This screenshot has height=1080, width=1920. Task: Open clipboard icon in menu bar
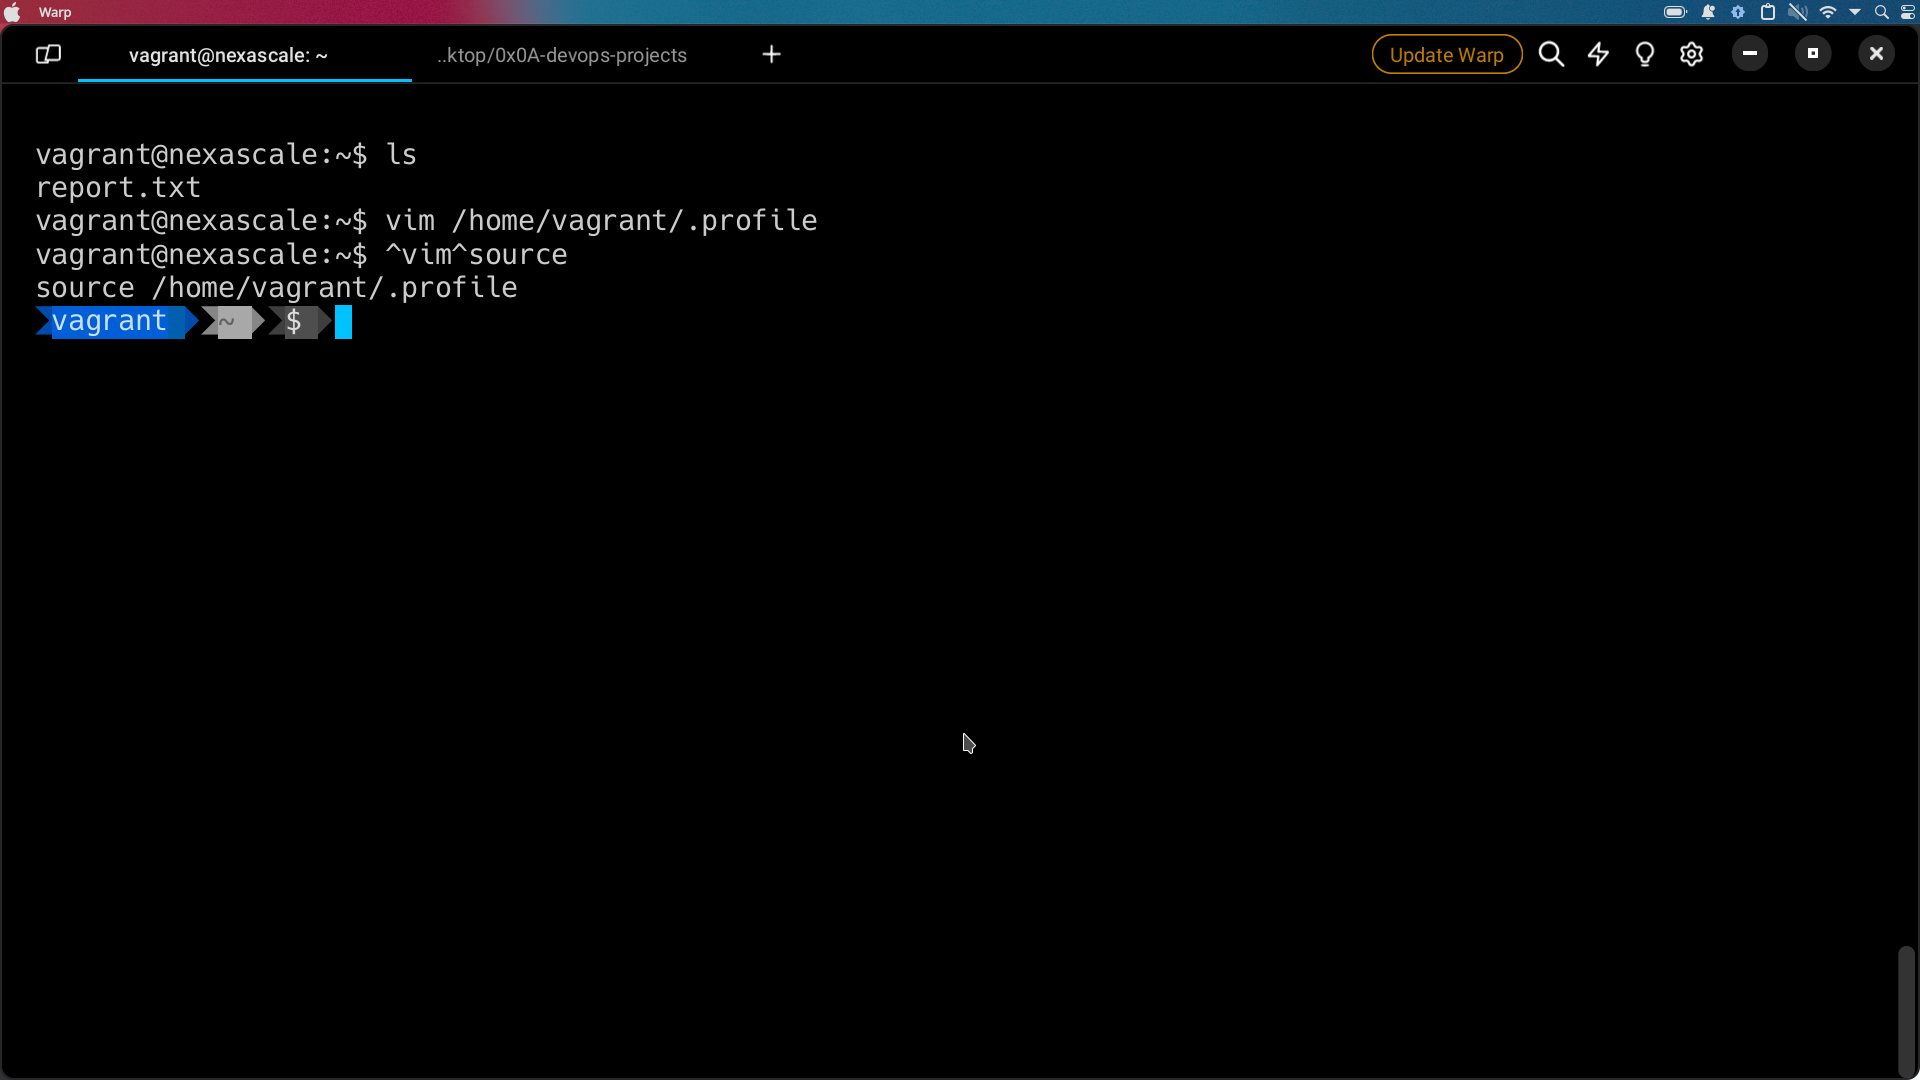coord(1767,12)
